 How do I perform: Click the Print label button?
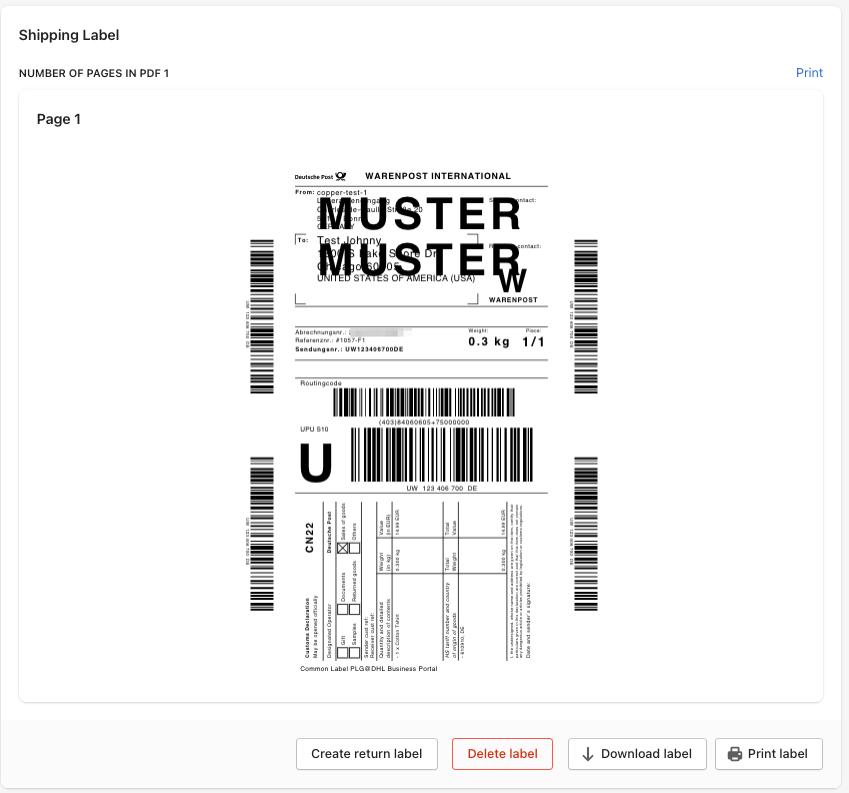tap(769, 754)
